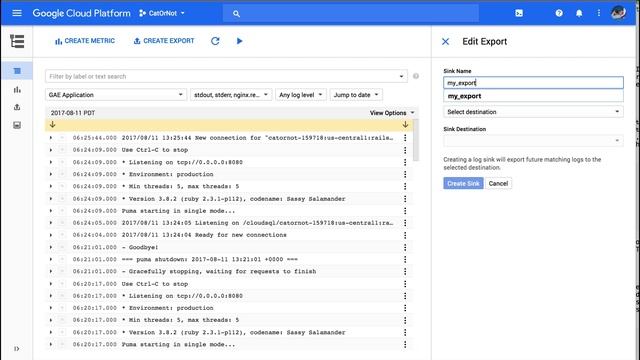Start streaming logs with play icon
The height and width of the screenshot is (360, 640).
tap(240, 41)
